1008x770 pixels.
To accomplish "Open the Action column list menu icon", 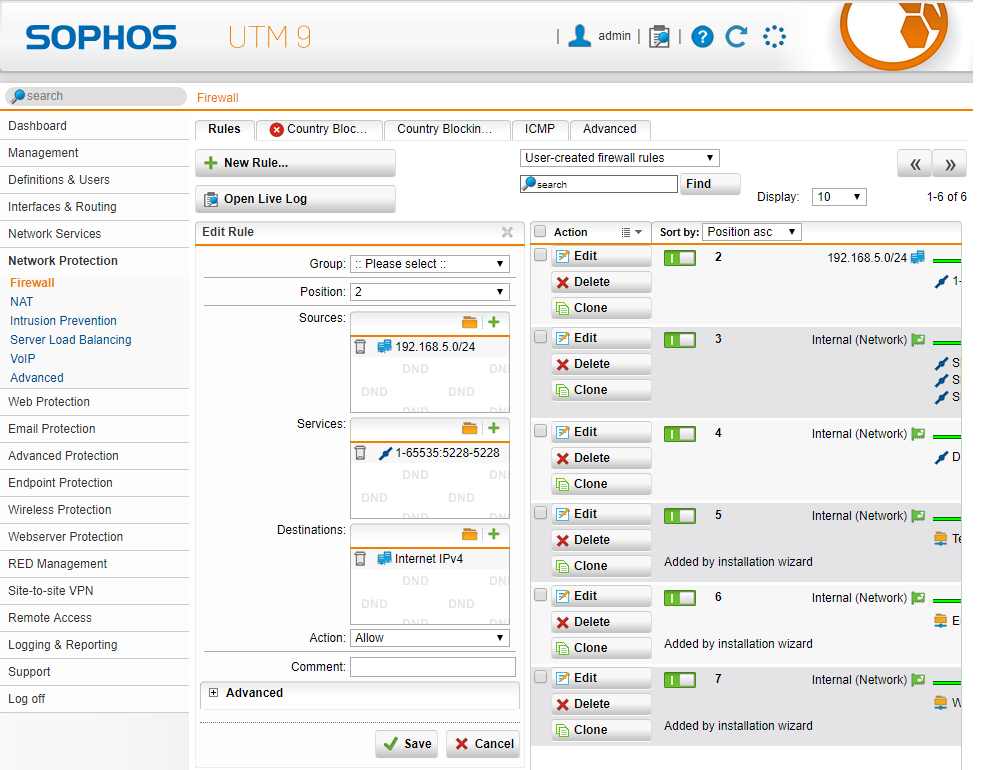I will pyautogui.click(x=631, y=233).
